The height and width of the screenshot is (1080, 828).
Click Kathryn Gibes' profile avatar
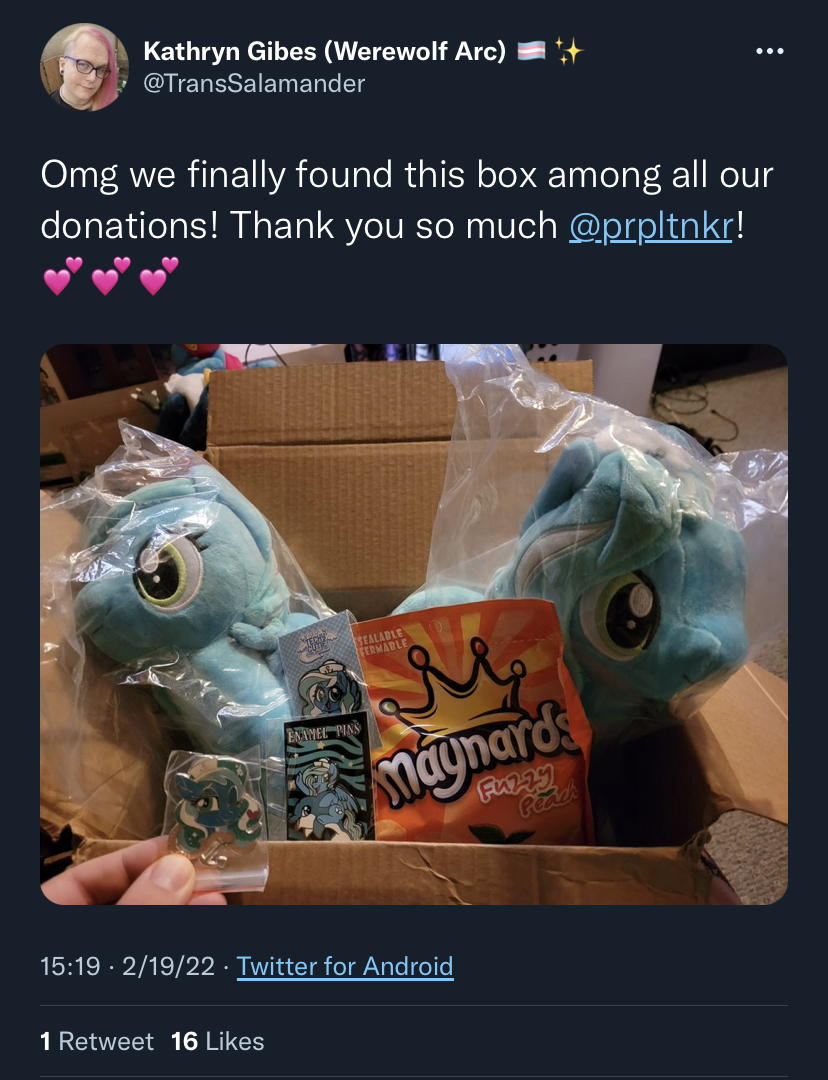click(x=85, y=67)
